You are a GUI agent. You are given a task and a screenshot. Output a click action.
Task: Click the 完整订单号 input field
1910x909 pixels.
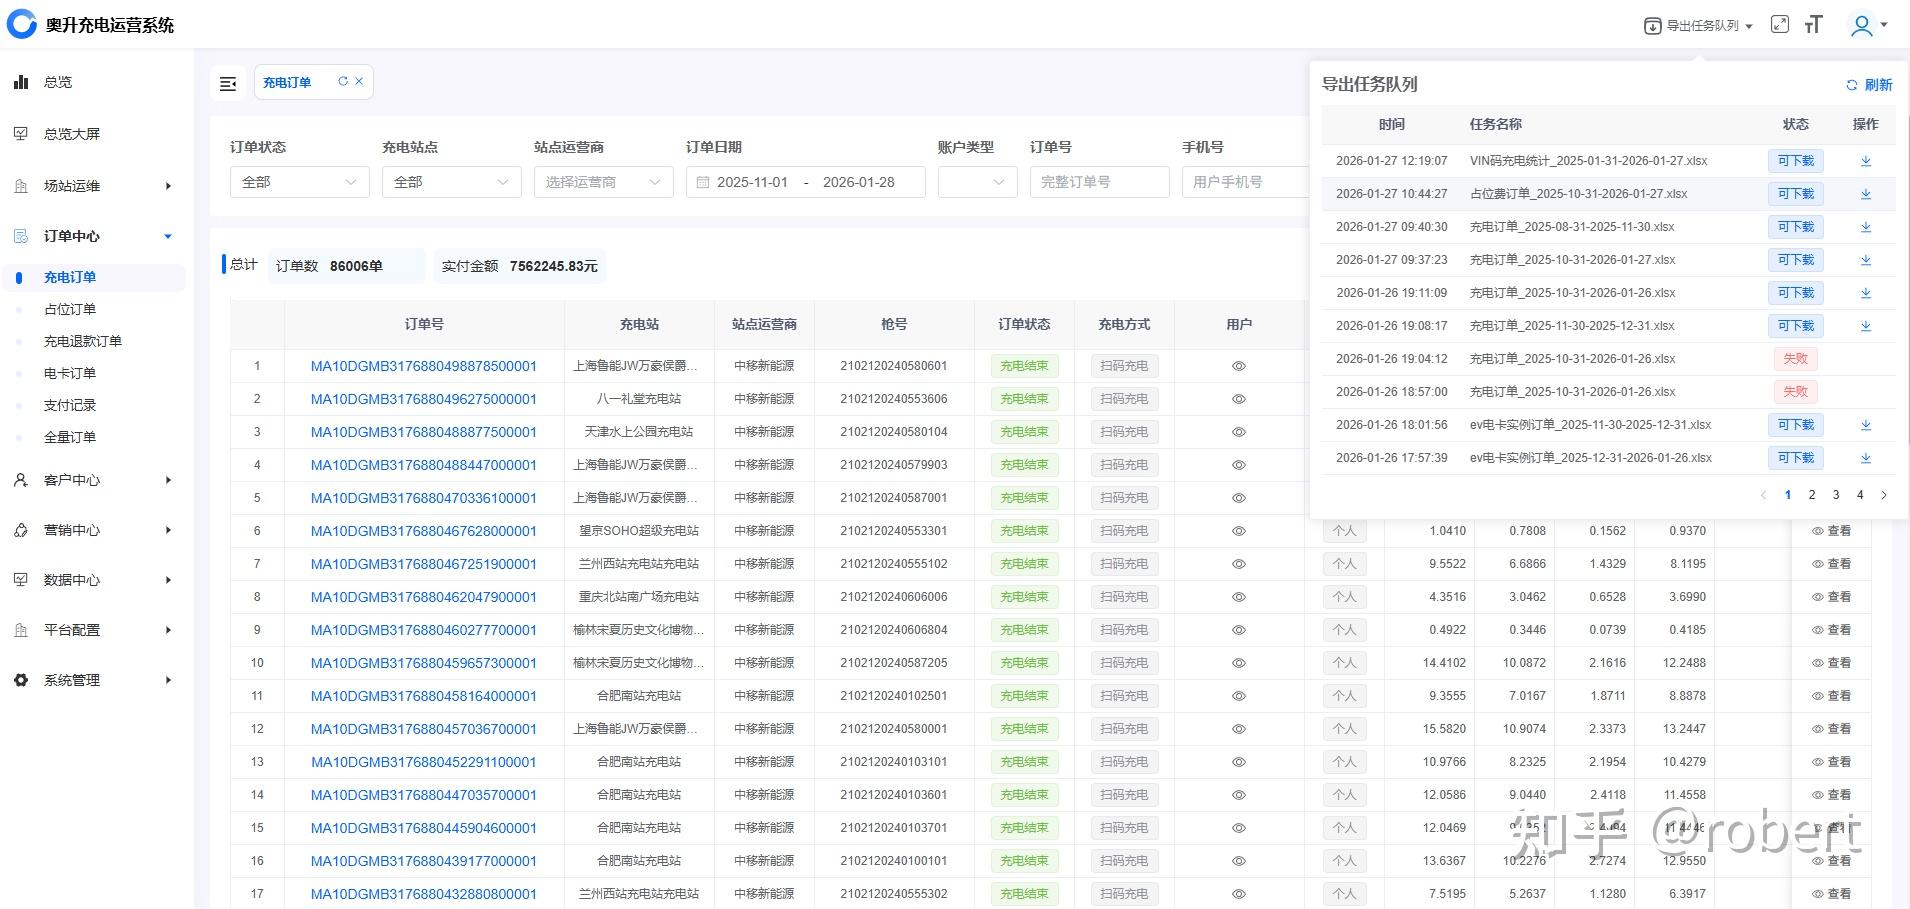tap(1098, 182)
